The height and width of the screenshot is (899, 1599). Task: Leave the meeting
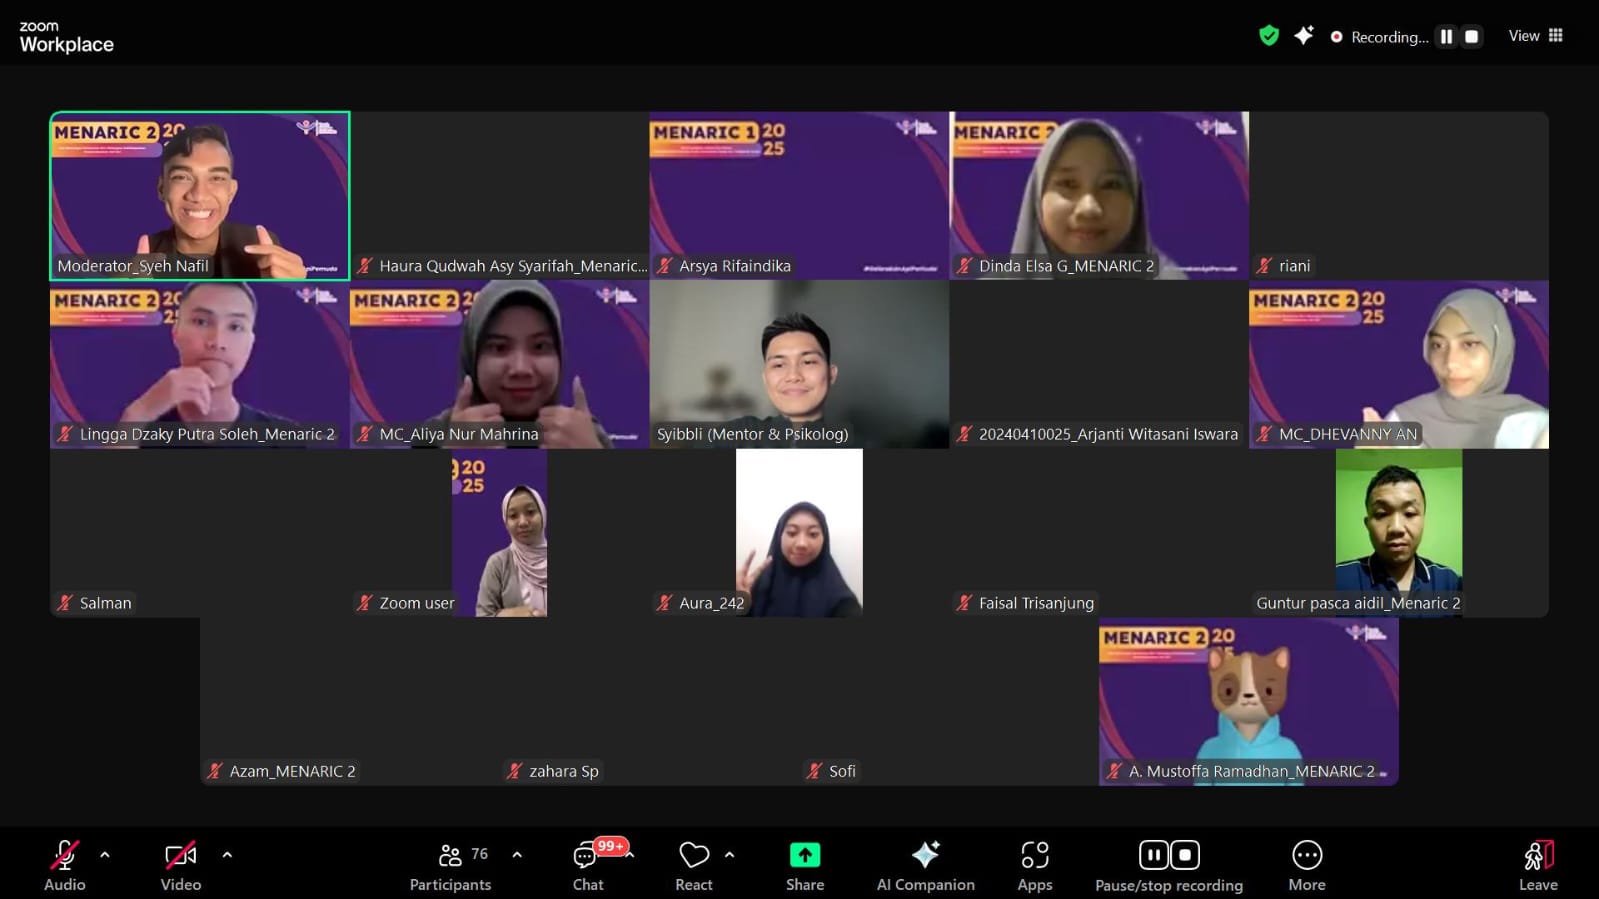1538,865
